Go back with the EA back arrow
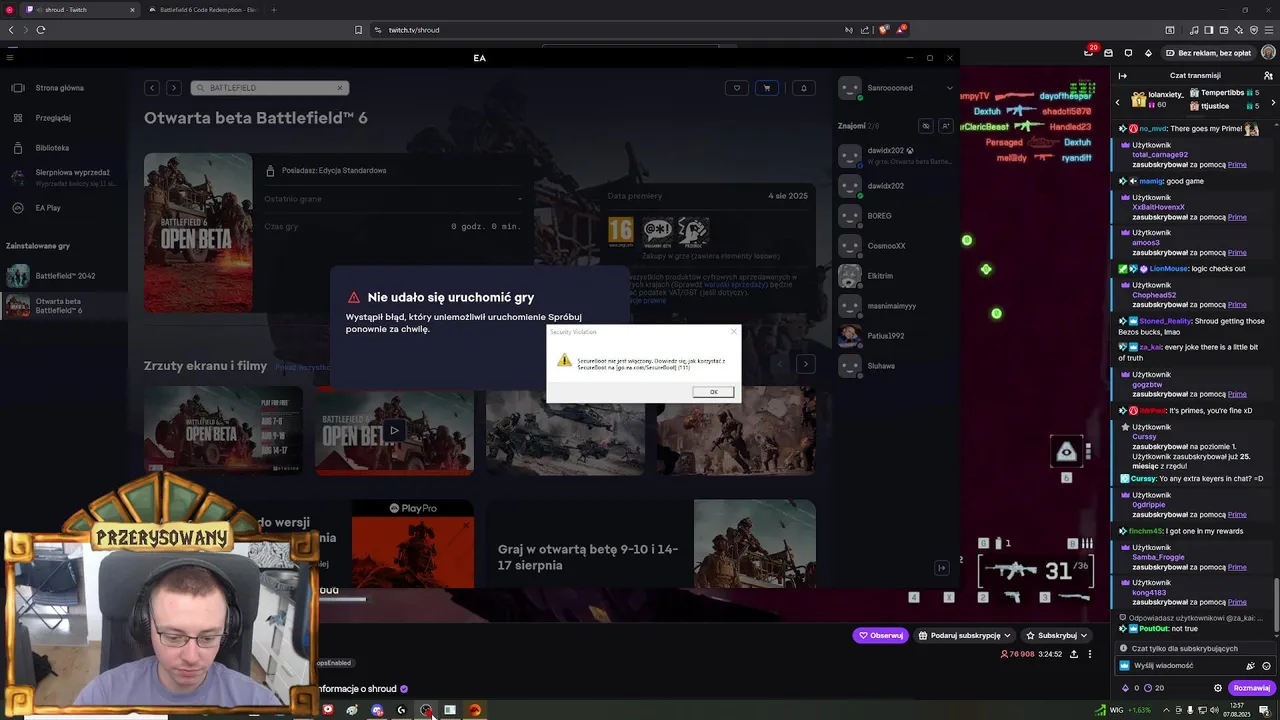The height and width of the screenshot is (720, 1280). click(x=152, y=88)
